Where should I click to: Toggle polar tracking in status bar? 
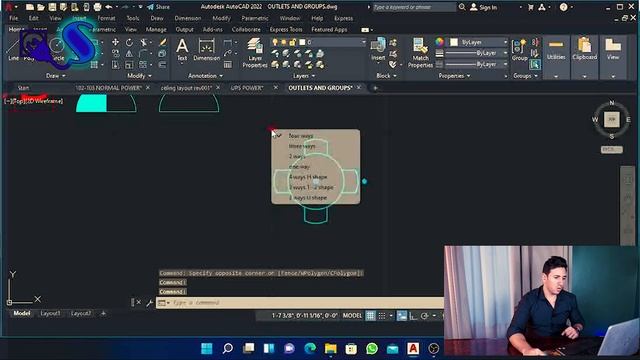point(424,316)
